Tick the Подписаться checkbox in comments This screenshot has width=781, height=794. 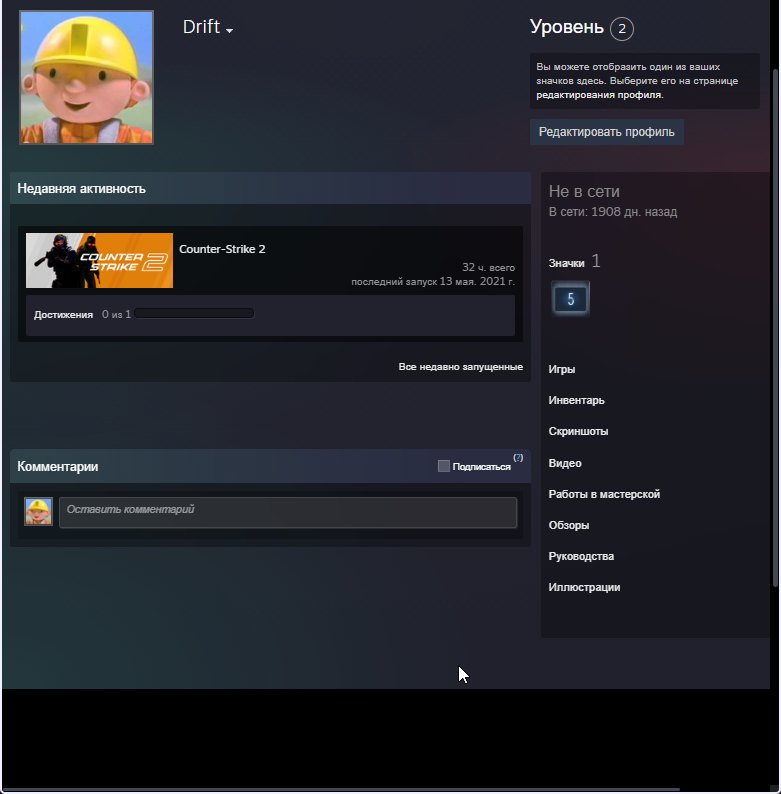[x=444, y=466]
